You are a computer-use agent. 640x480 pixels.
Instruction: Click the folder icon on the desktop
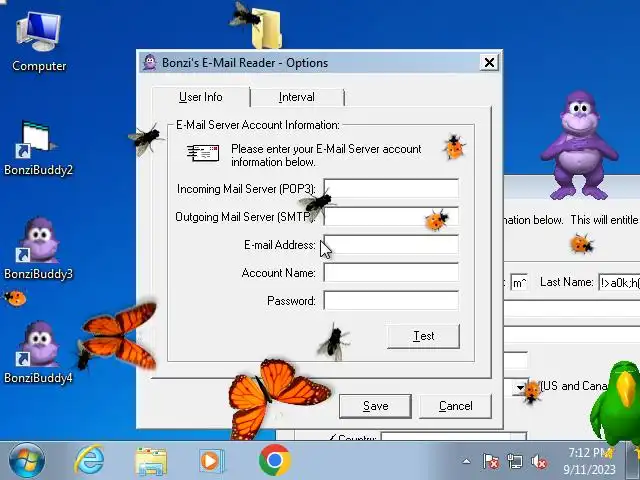pyautogui.click(x=267, y=29)
